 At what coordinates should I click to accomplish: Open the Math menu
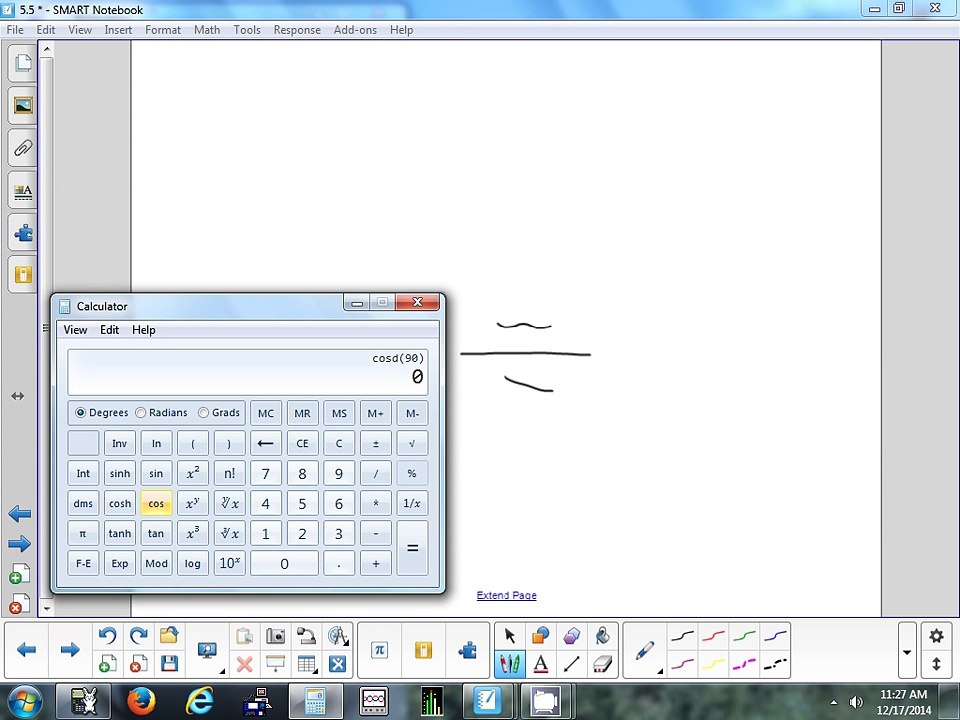tap(207, 30)
